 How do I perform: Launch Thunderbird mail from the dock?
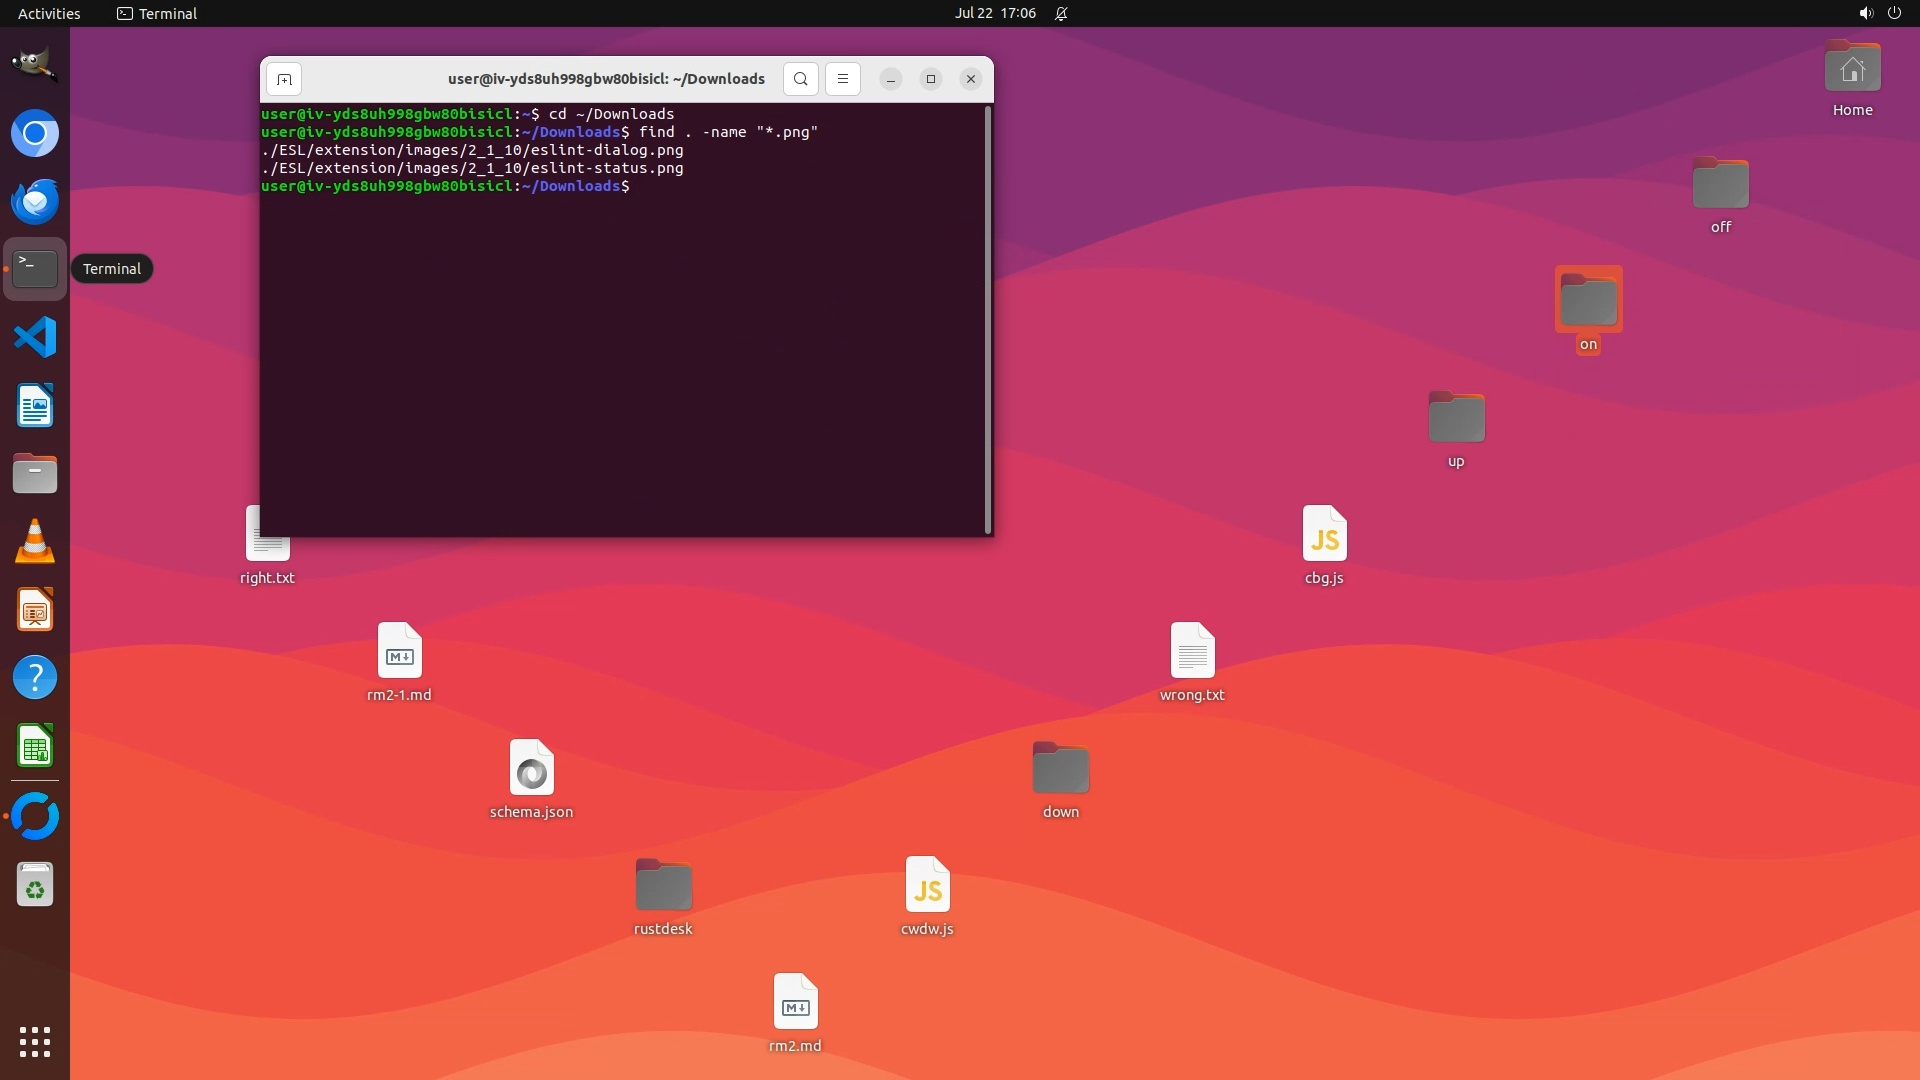[x=35, y=201]
